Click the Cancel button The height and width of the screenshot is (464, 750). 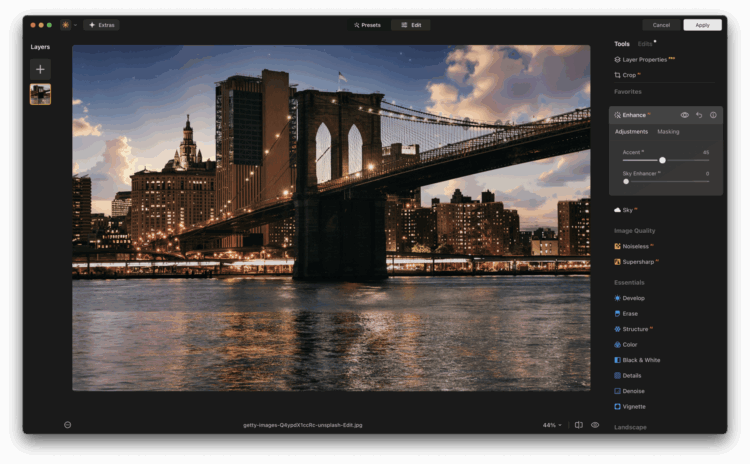[x=661, y=24]
